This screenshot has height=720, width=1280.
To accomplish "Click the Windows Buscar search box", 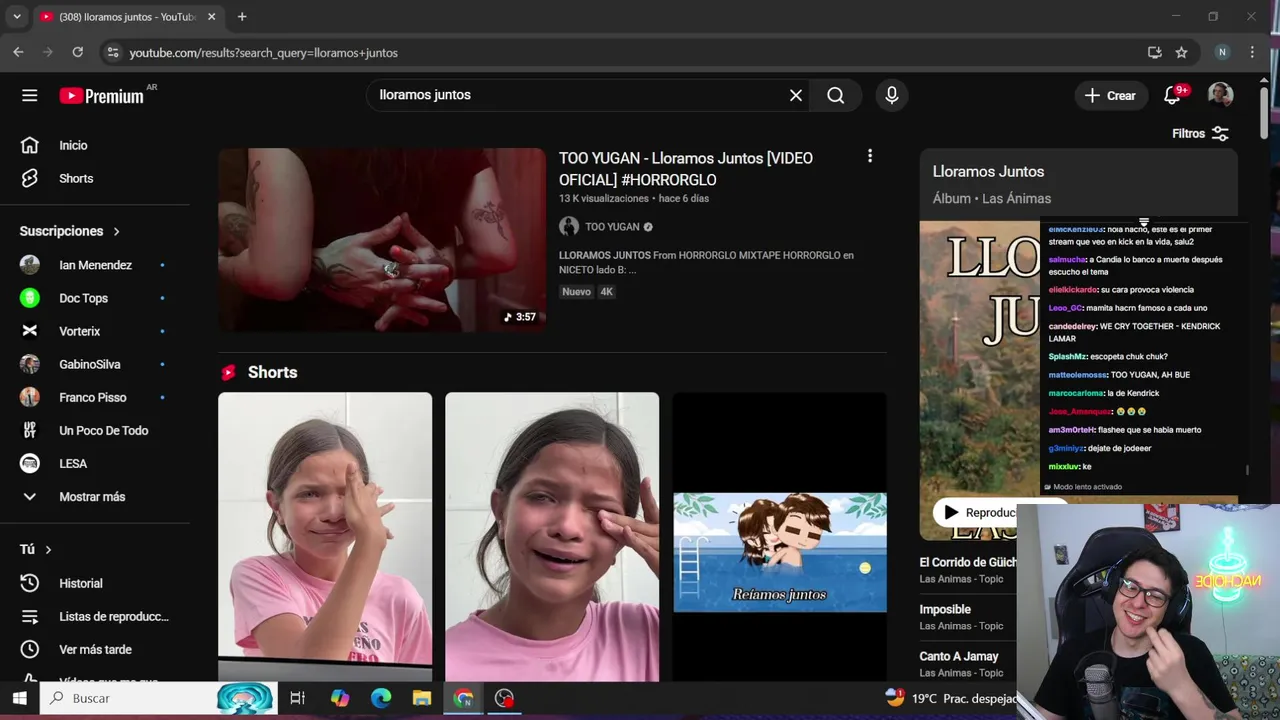I will tap(158, 698).
